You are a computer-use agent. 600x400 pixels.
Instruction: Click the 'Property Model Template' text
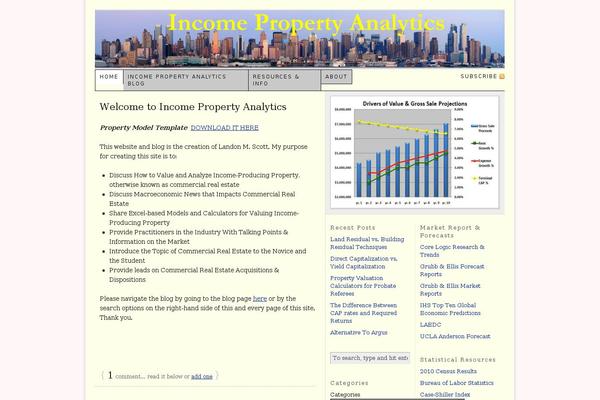coord(143,128)
